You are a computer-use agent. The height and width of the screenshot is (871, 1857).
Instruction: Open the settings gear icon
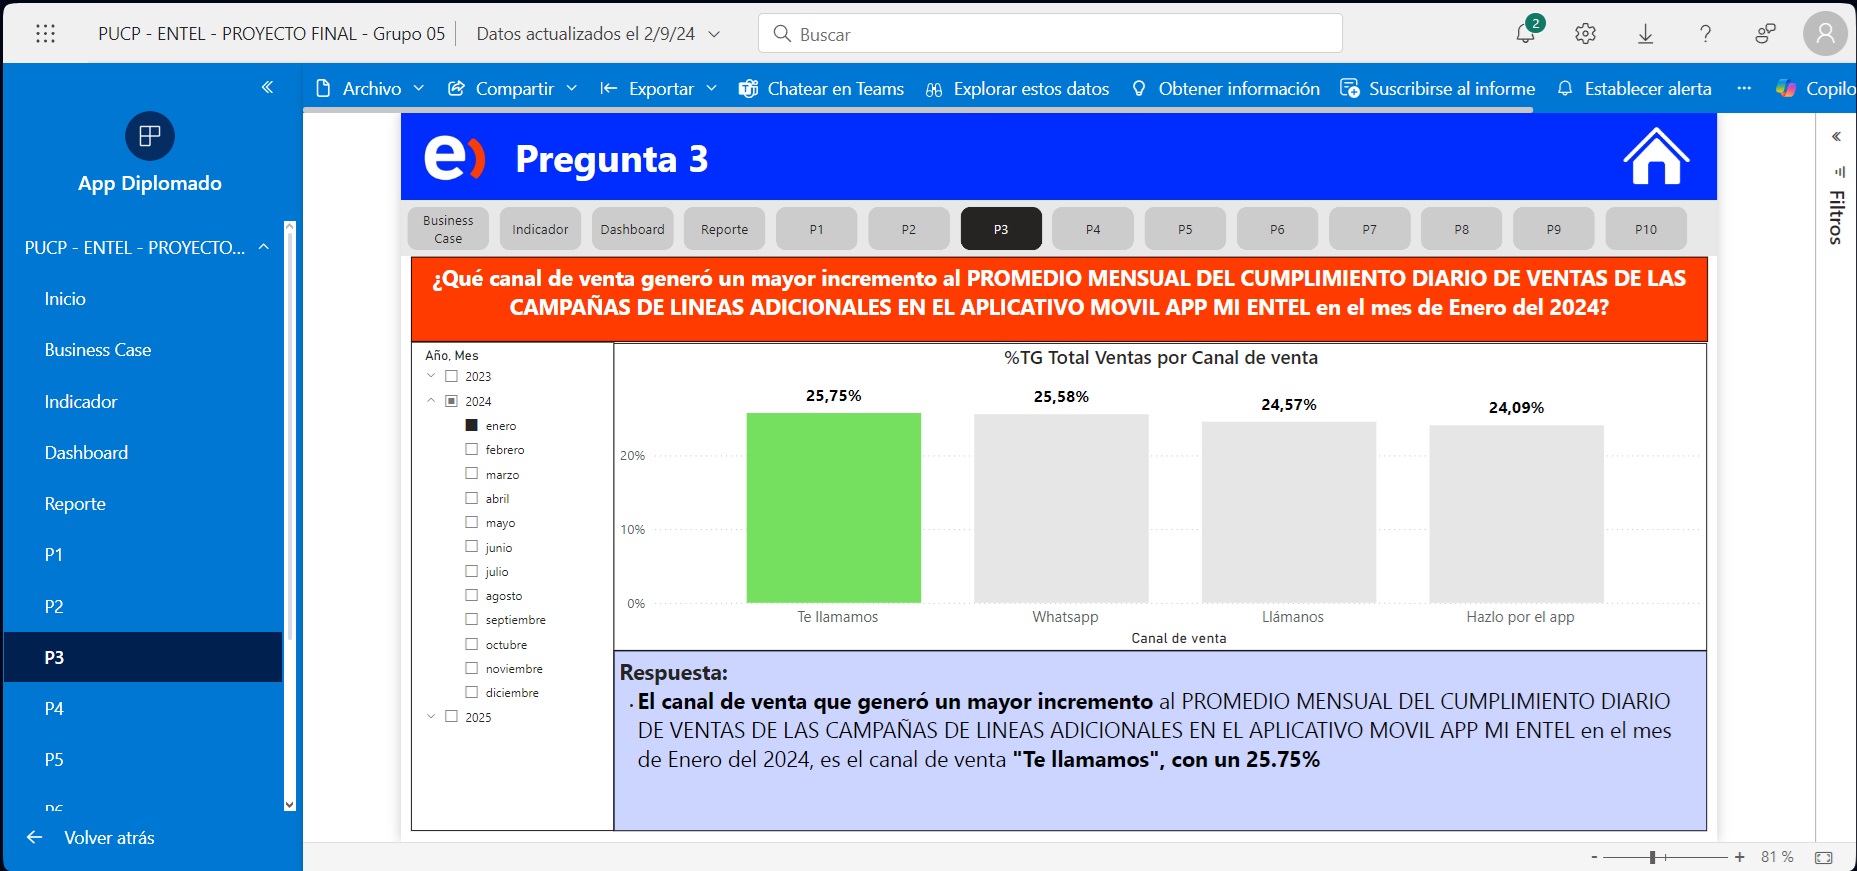point(1585,34)
